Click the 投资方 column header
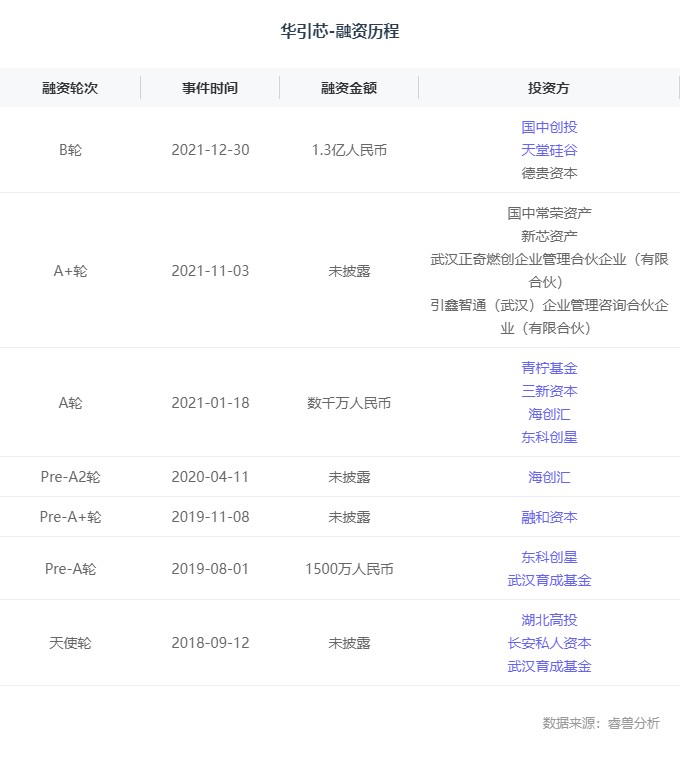 [549, 88]
